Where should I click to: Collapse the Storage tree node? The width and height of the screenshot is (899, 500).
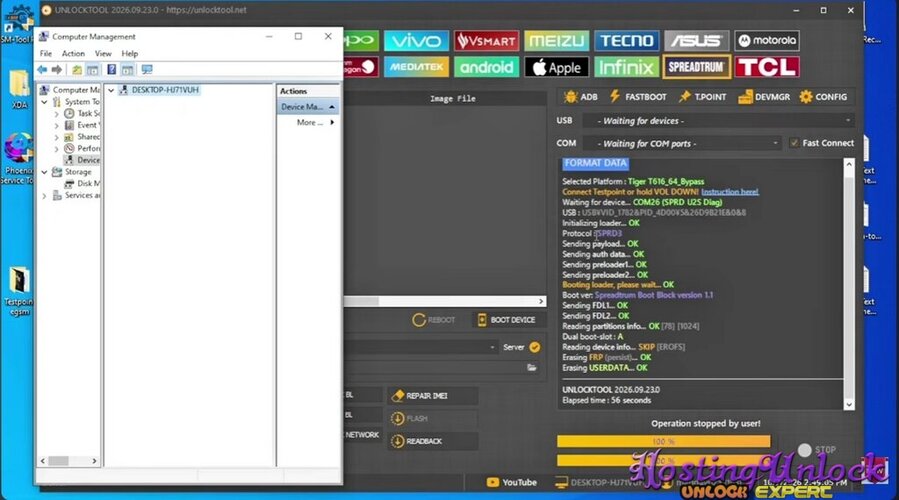(44, 172)
